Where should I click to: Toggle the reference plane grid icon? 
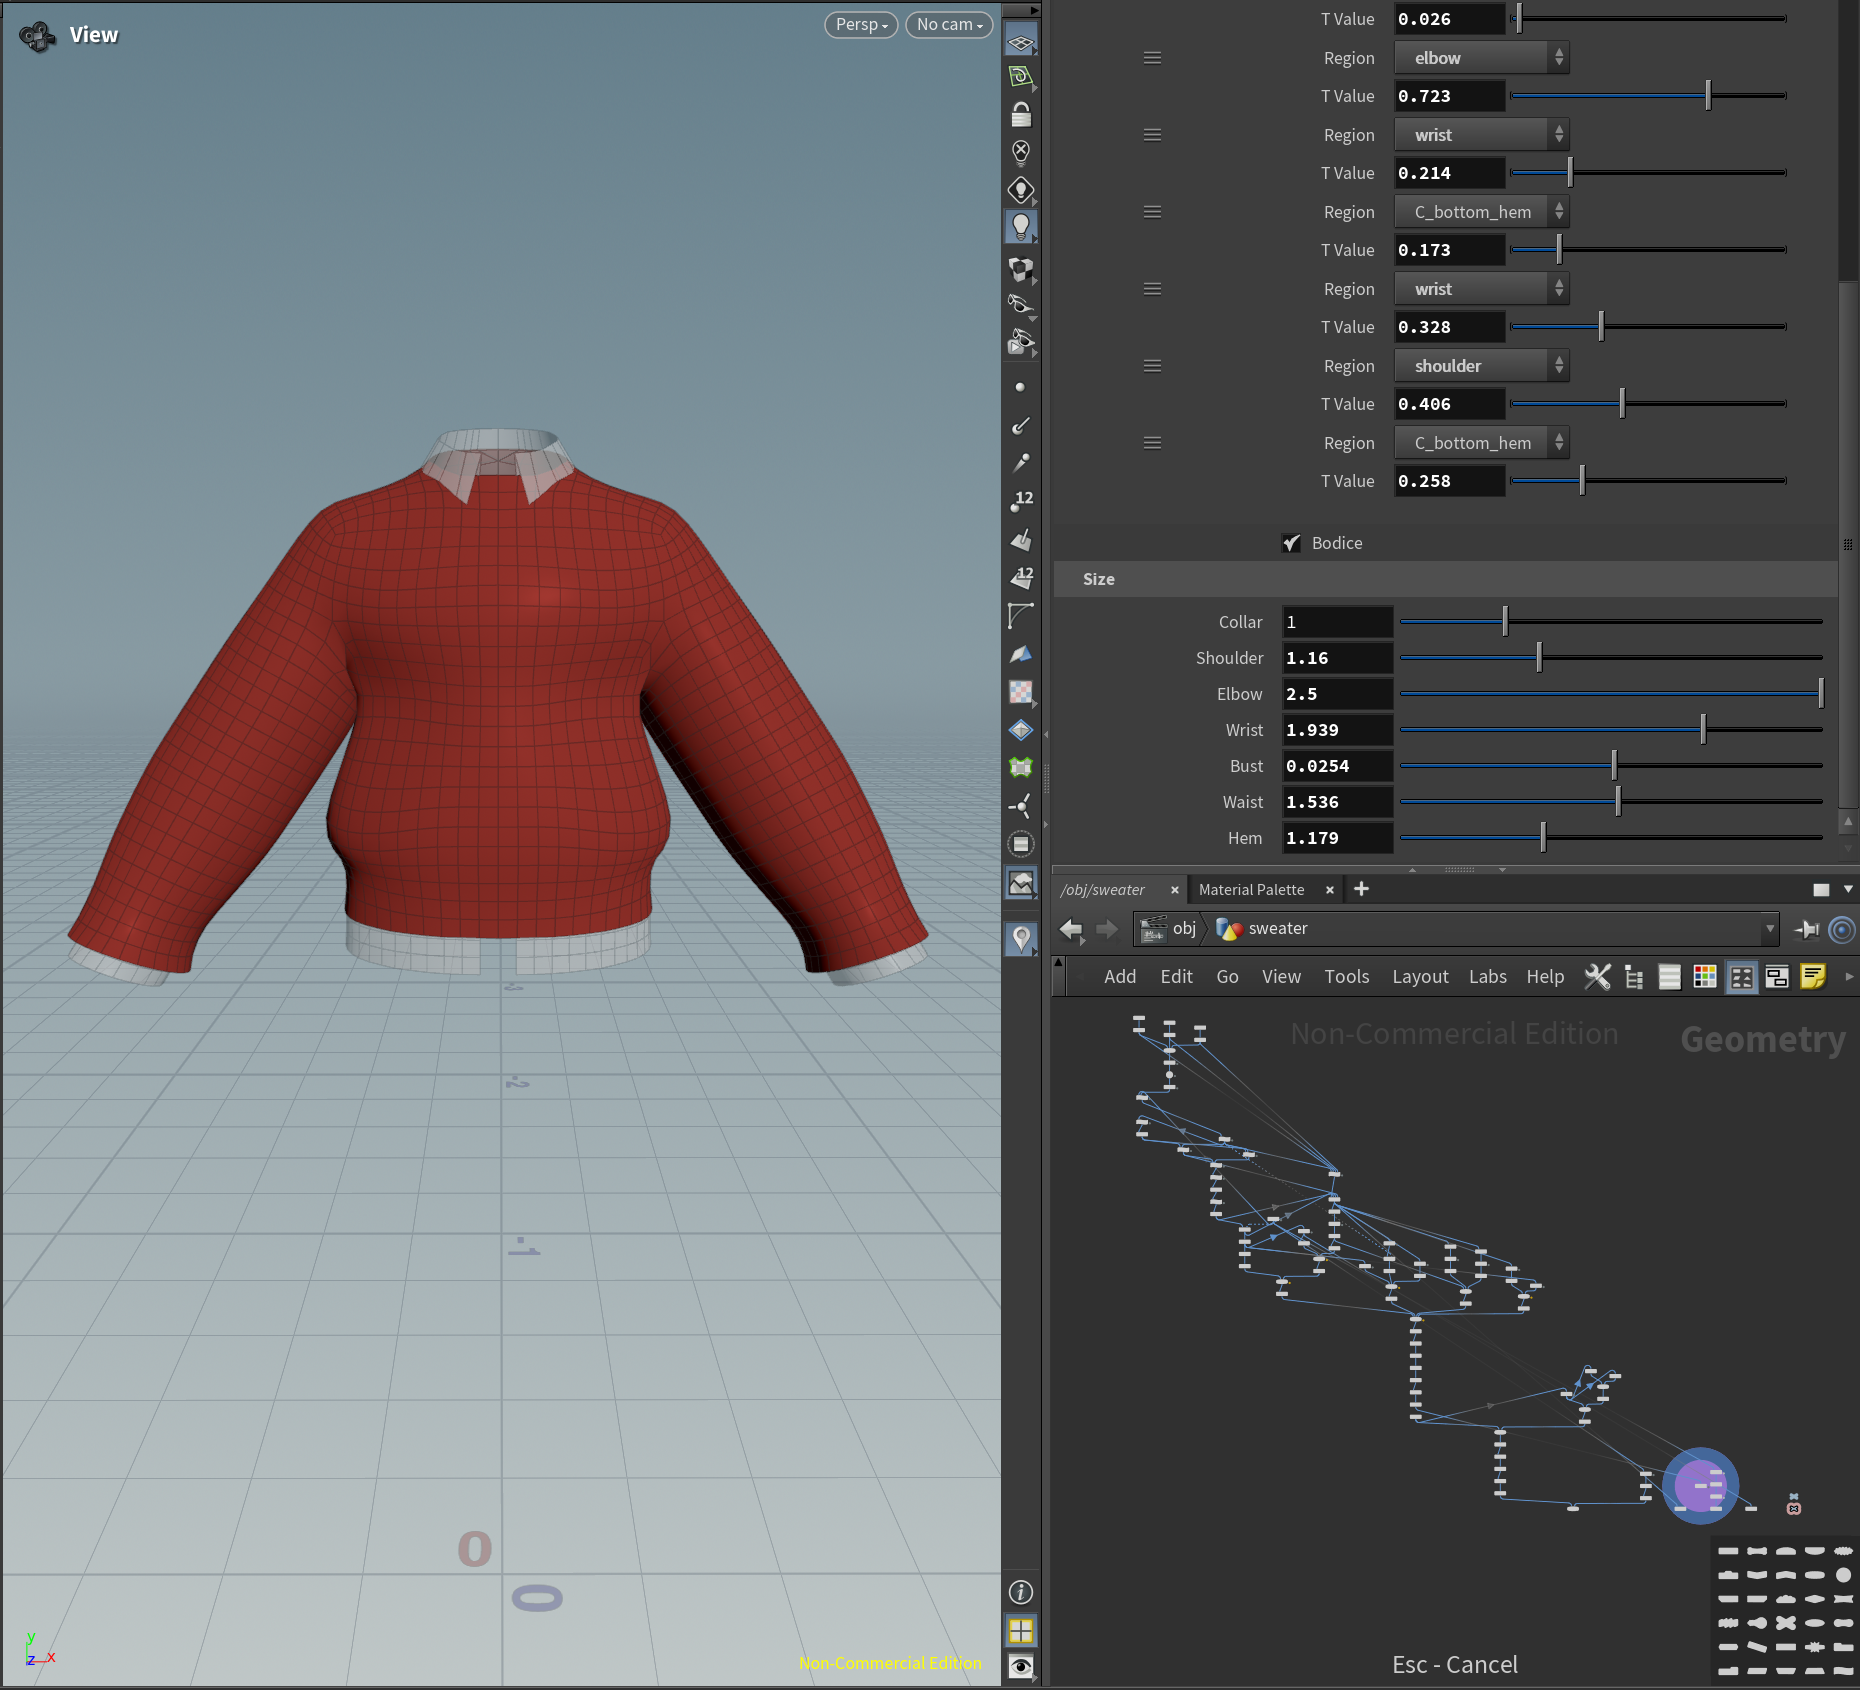(x=1020, y=41)
